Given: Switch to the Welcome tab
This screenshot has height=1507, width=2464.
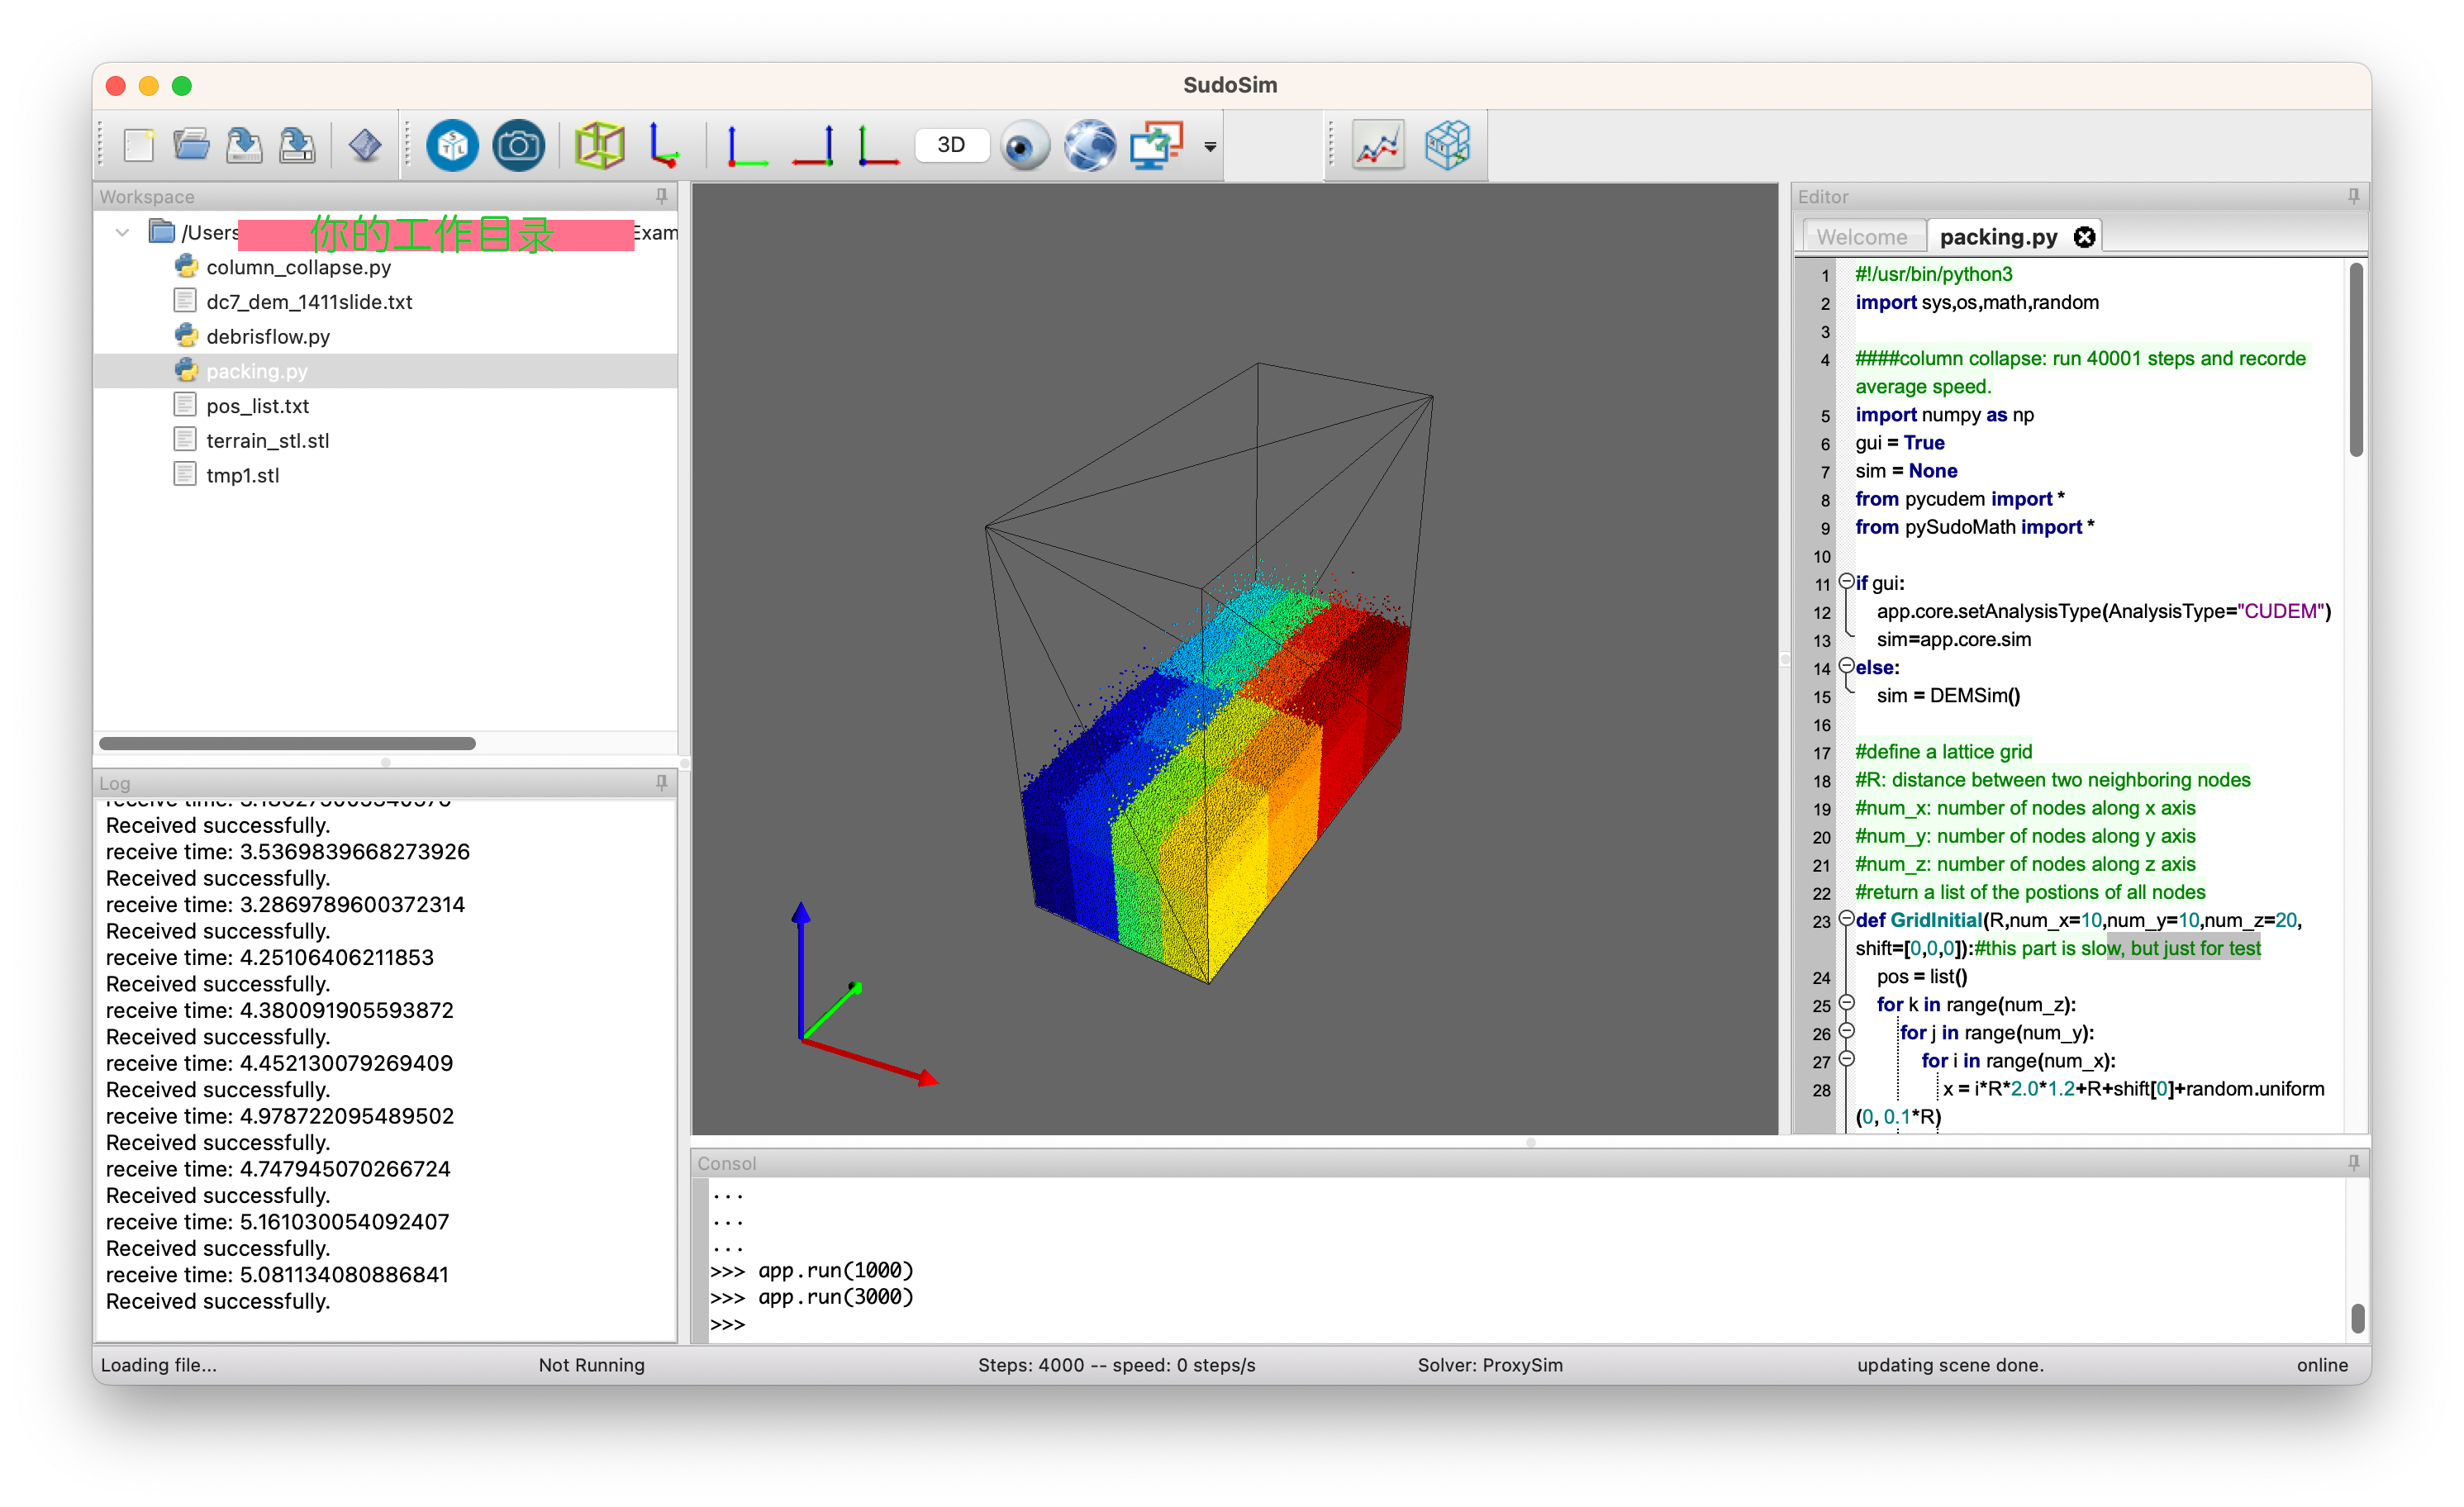Looking at the screenshot, I should [x=1861, y=237].
